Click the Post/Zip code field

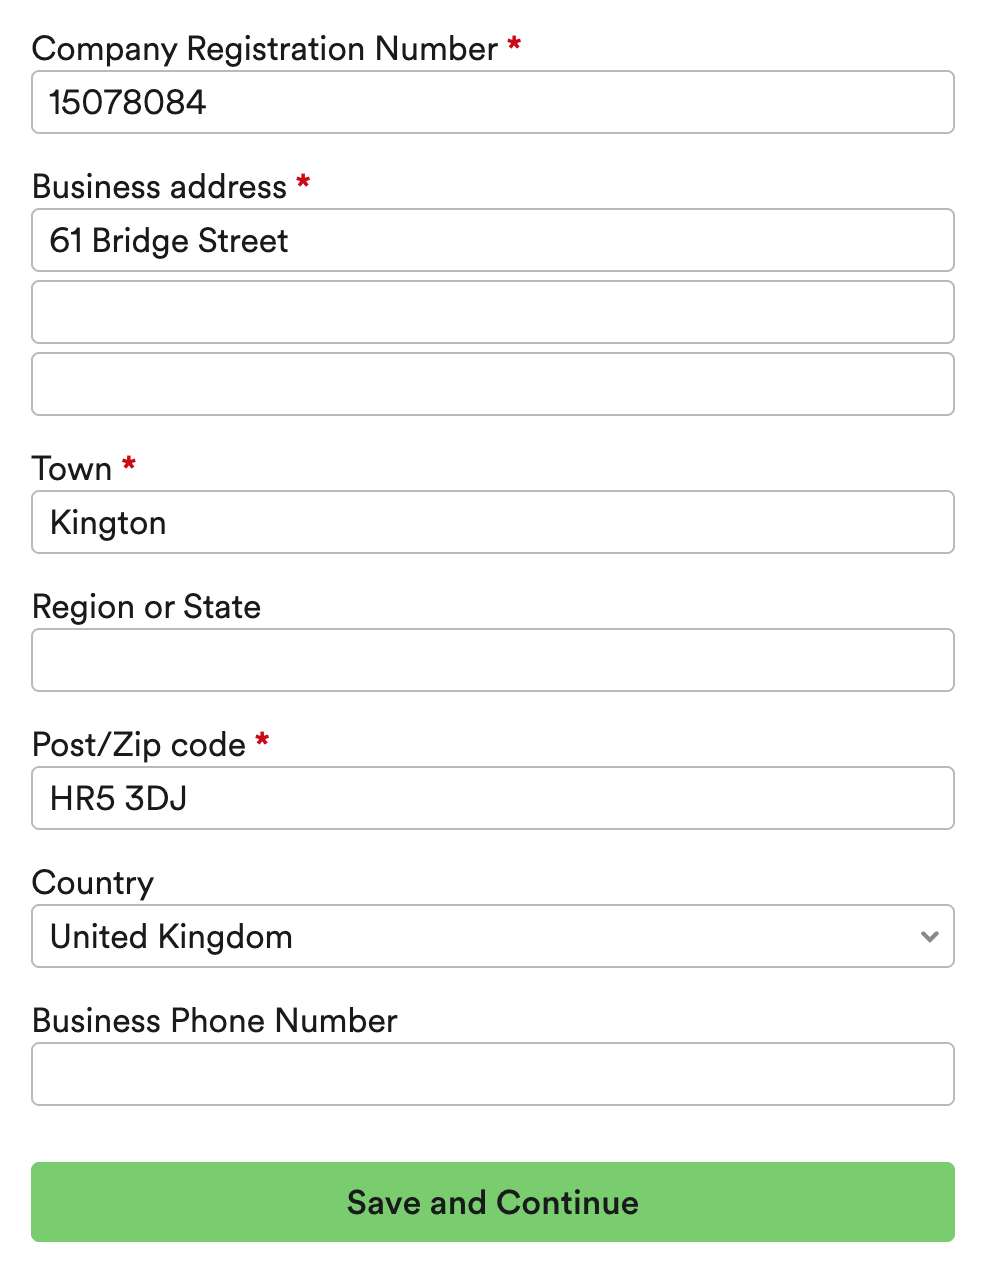tap(492, 798)
